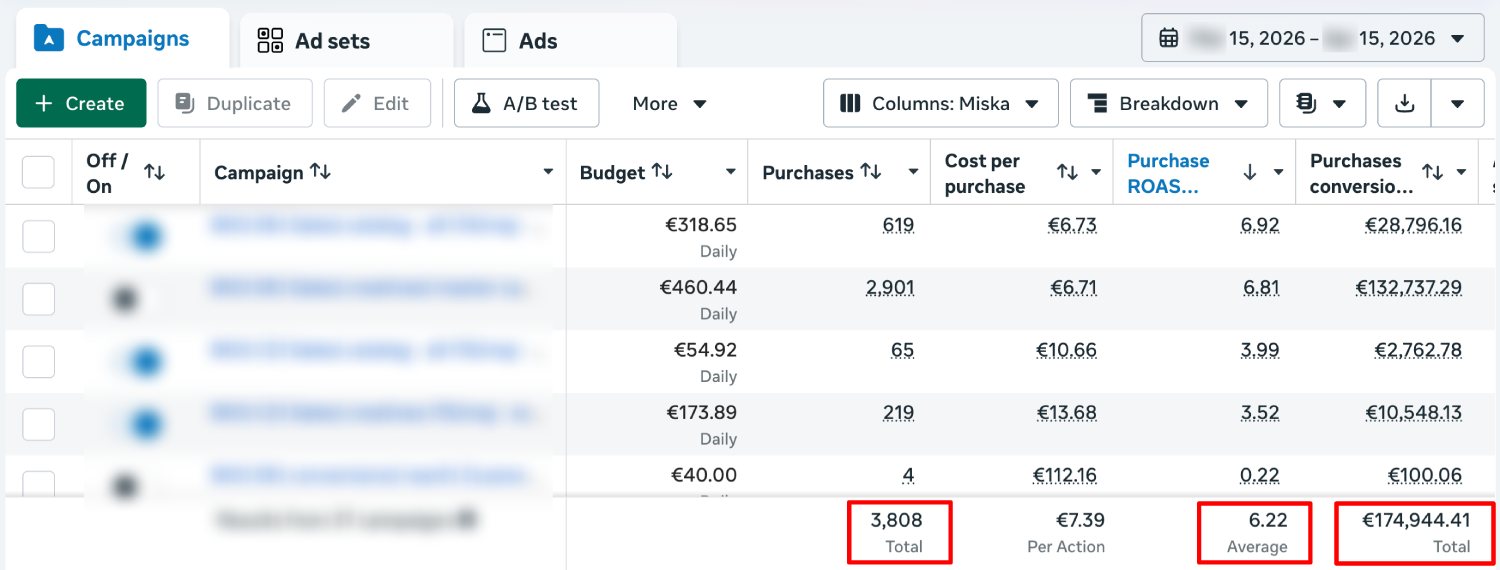Tick the select-all campaigns checkbox

(38, 172)
